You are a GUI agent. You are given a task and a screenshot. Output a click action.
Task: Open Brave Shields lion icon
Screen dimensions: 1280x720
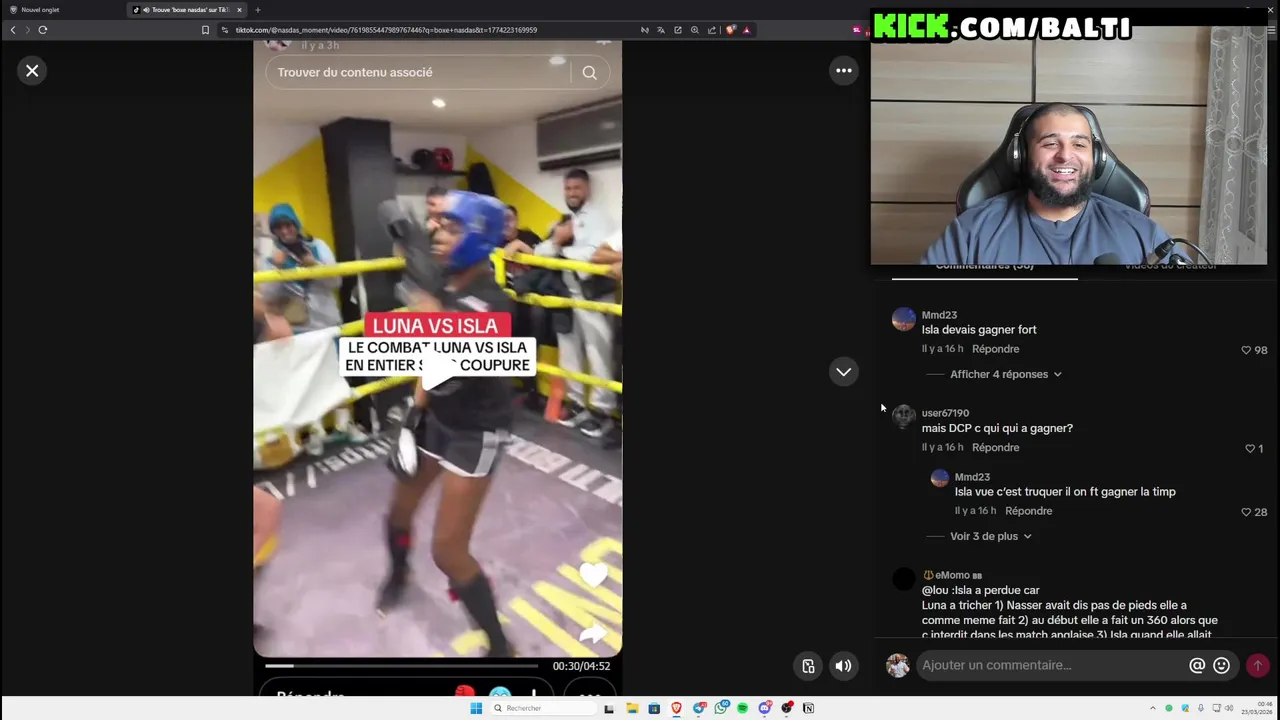pos(730,30)
